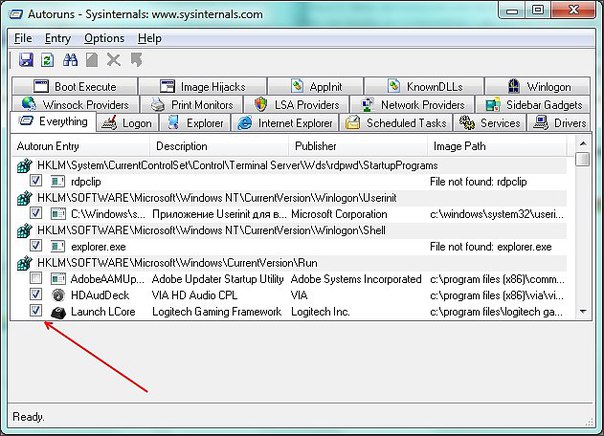Image resolution: width=604 pixels, height=436 pixels.
Task: Open the Entry menu
Action: coord(58,38)
